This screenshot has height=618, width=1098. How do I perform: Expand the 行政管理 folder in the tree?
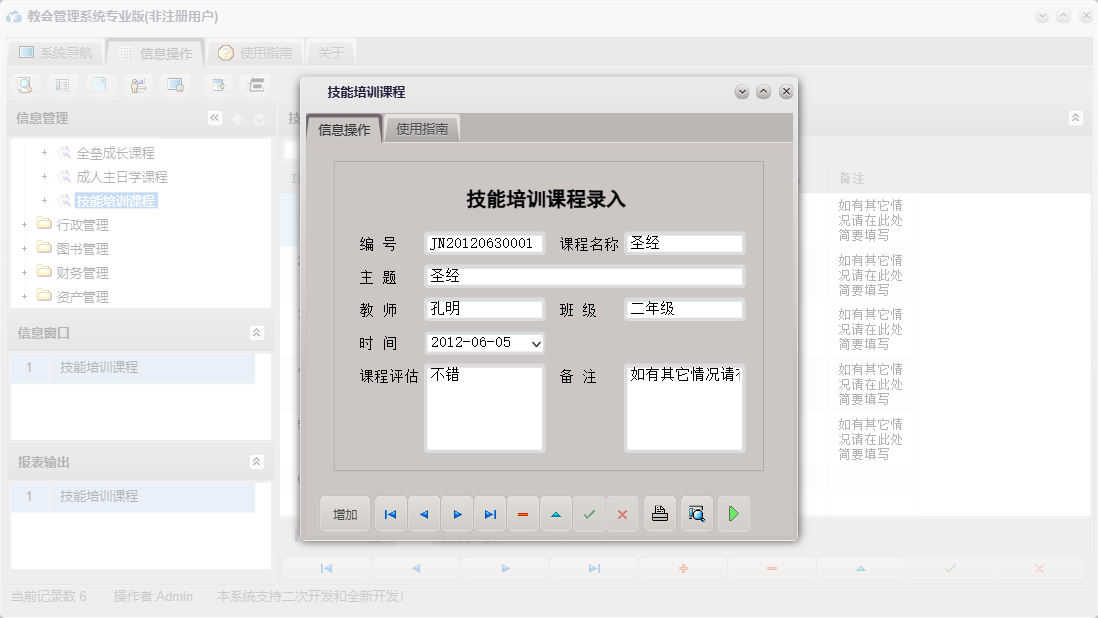pyautogui.click(x=24, y=224)
